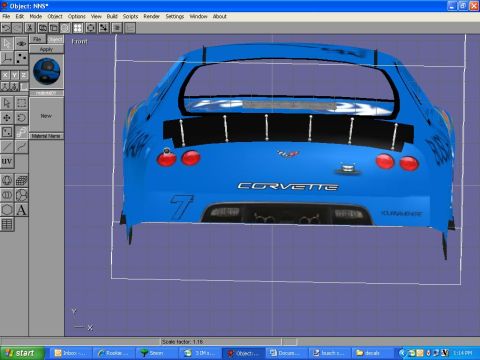
Task: Toggle the four-dot view toolbar button
Action: [x=78, y=28]
